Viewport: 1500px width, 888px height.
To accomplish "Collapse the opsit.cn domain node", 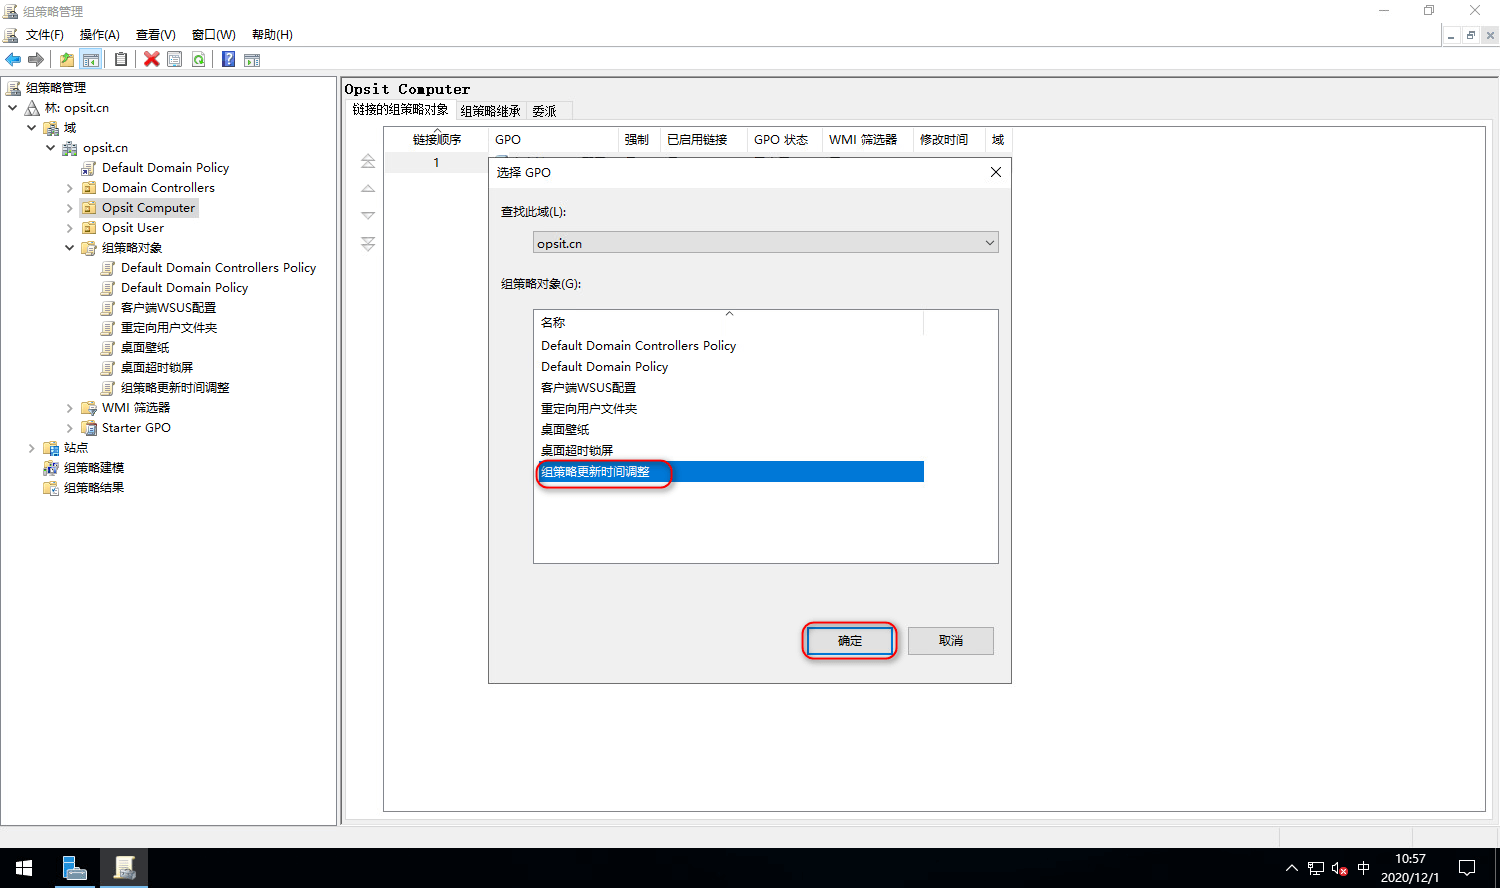I will point(50,148).
